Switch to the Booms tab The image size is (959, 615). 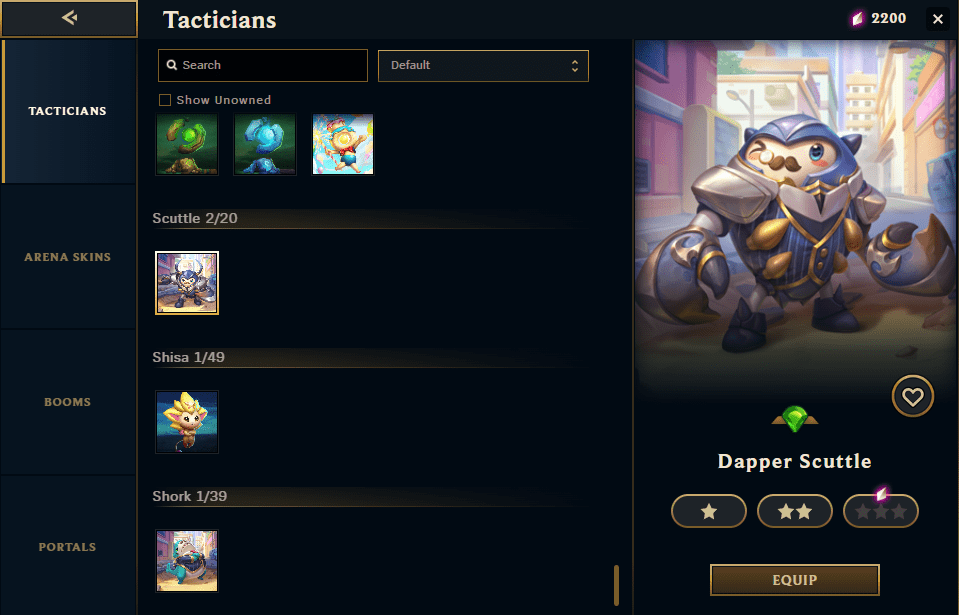tap(68, 402)
